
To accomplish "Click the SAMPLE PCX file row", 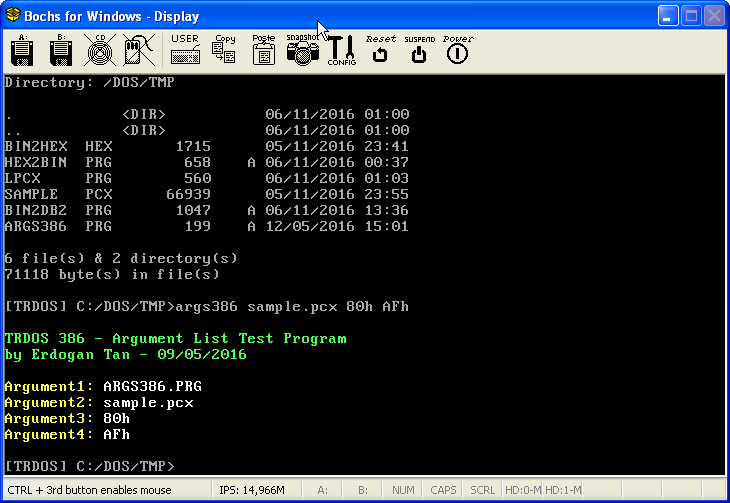I will click(207, 194).
